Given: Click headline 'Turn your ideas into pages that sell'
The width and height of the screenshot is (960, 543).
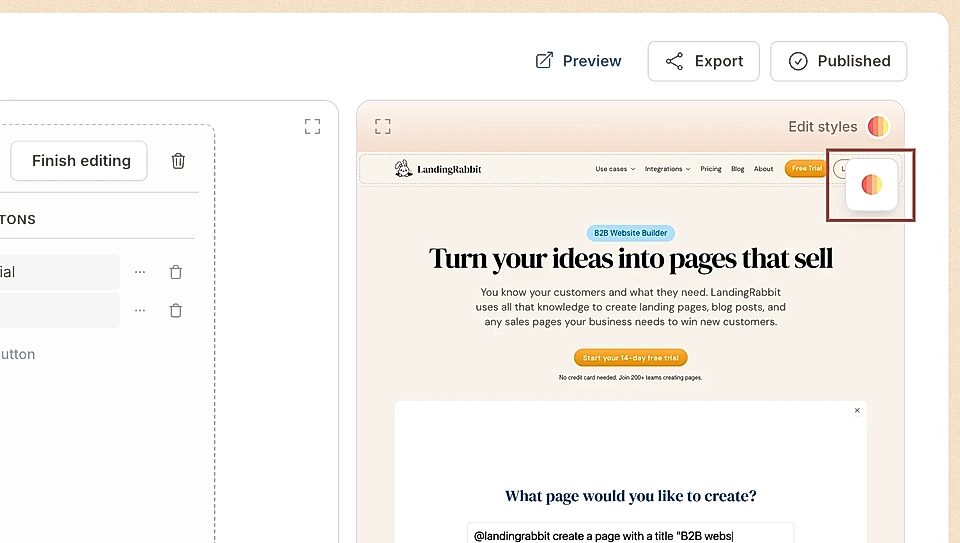Looking at the screenshot, I should click(631, 258).
